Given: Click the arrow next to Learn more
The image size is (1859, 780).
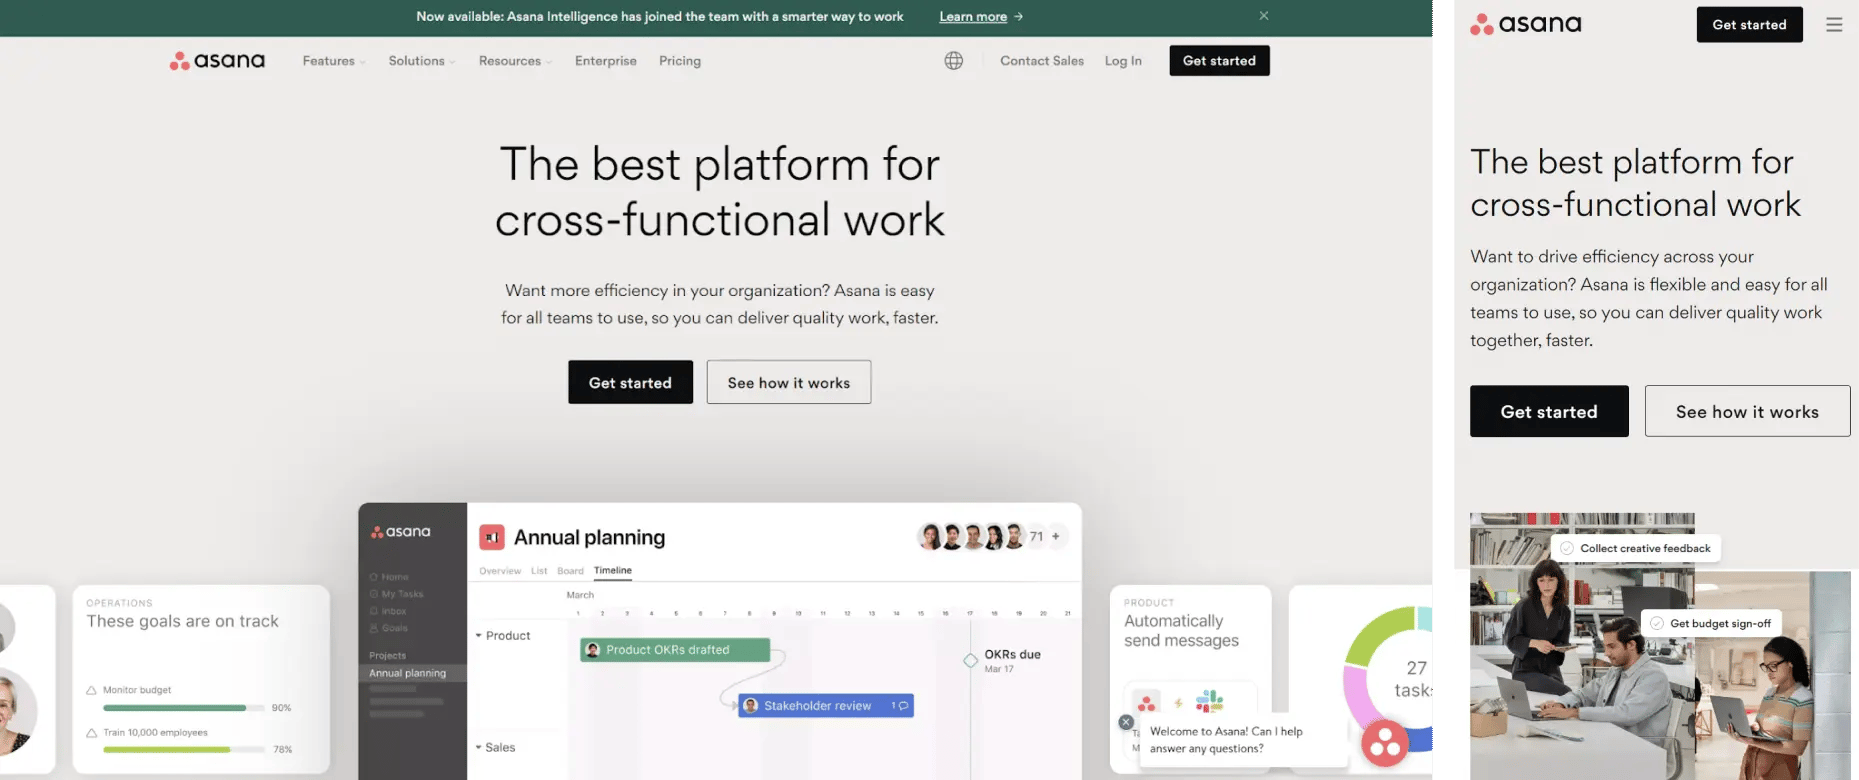Looking at the screenshot, I should coord(1018,17).
